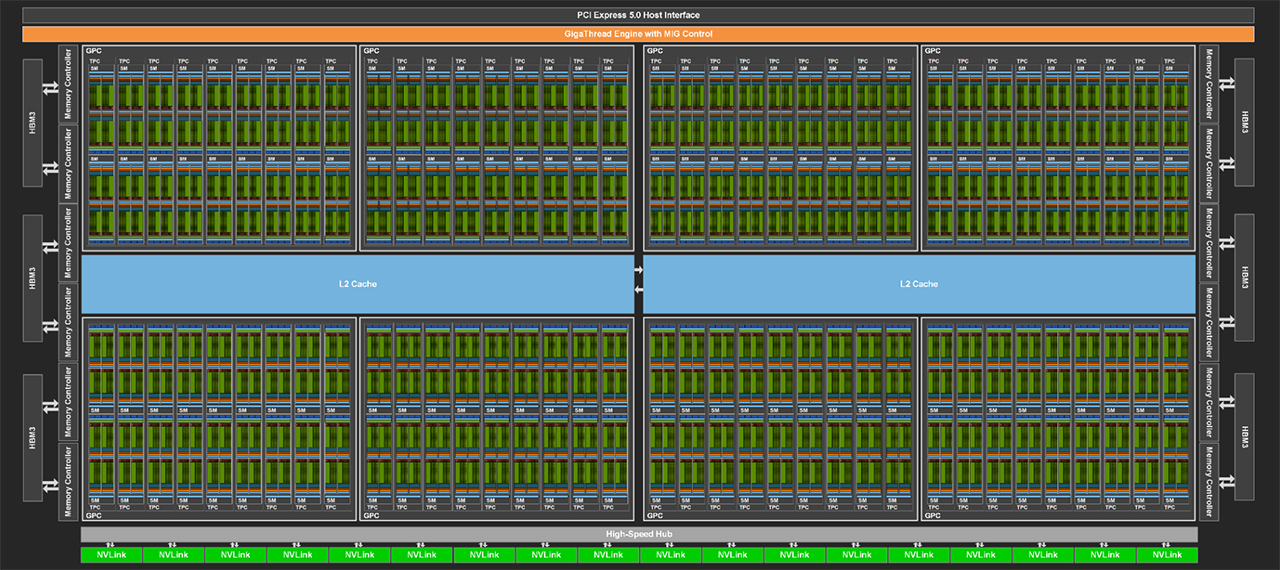Screen dimensions: 1280x570
Task: Select the High-Speed Hub bar
Action: (x=638, y=534)
